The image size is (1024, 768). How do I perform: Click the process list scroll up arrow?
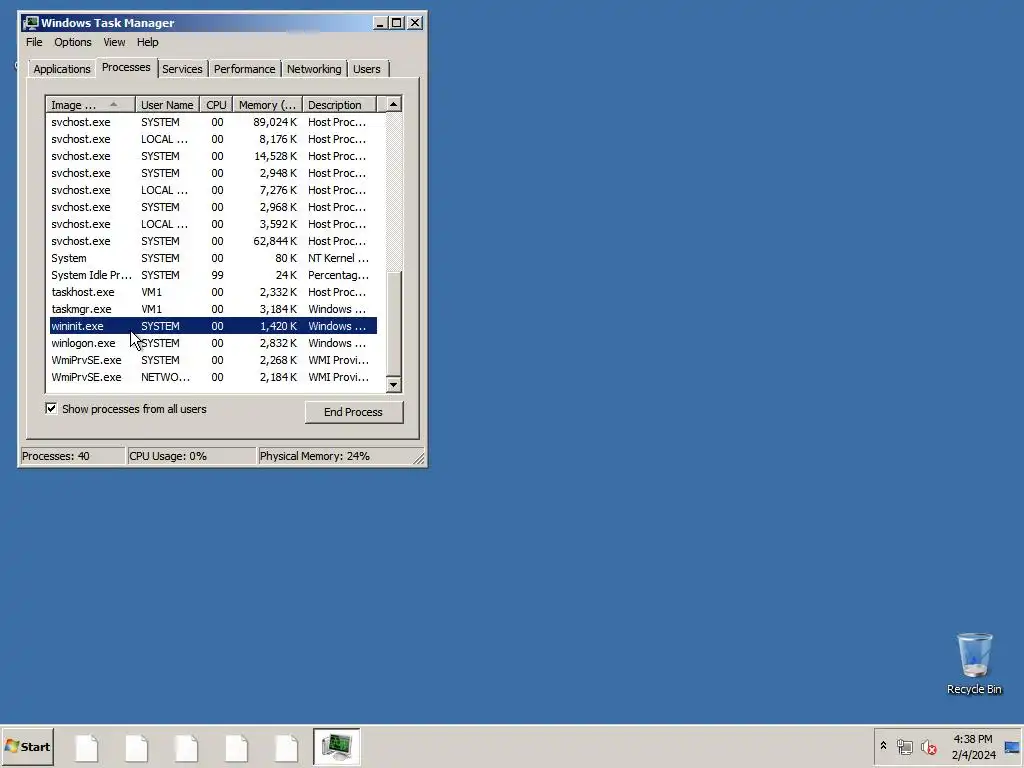(x=393, y=104)
